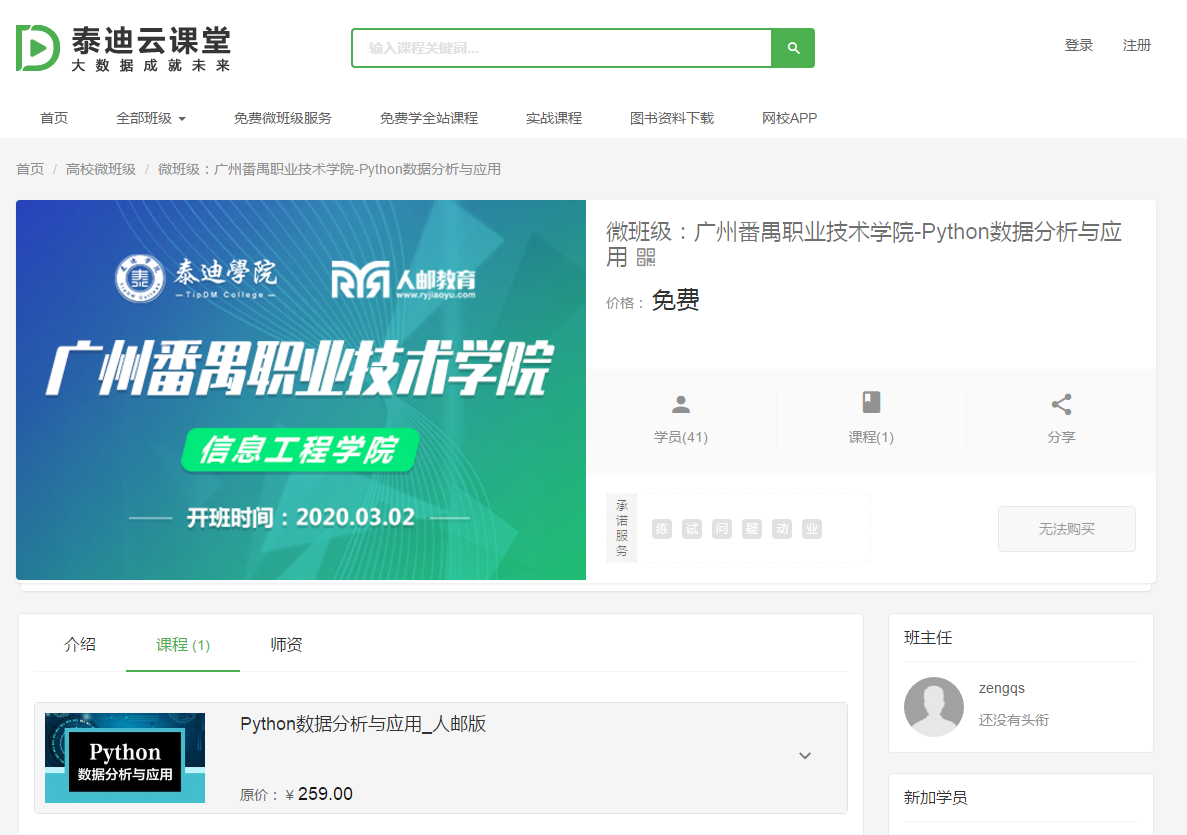Switch to the 课程 (1) tab

point(182,644)
